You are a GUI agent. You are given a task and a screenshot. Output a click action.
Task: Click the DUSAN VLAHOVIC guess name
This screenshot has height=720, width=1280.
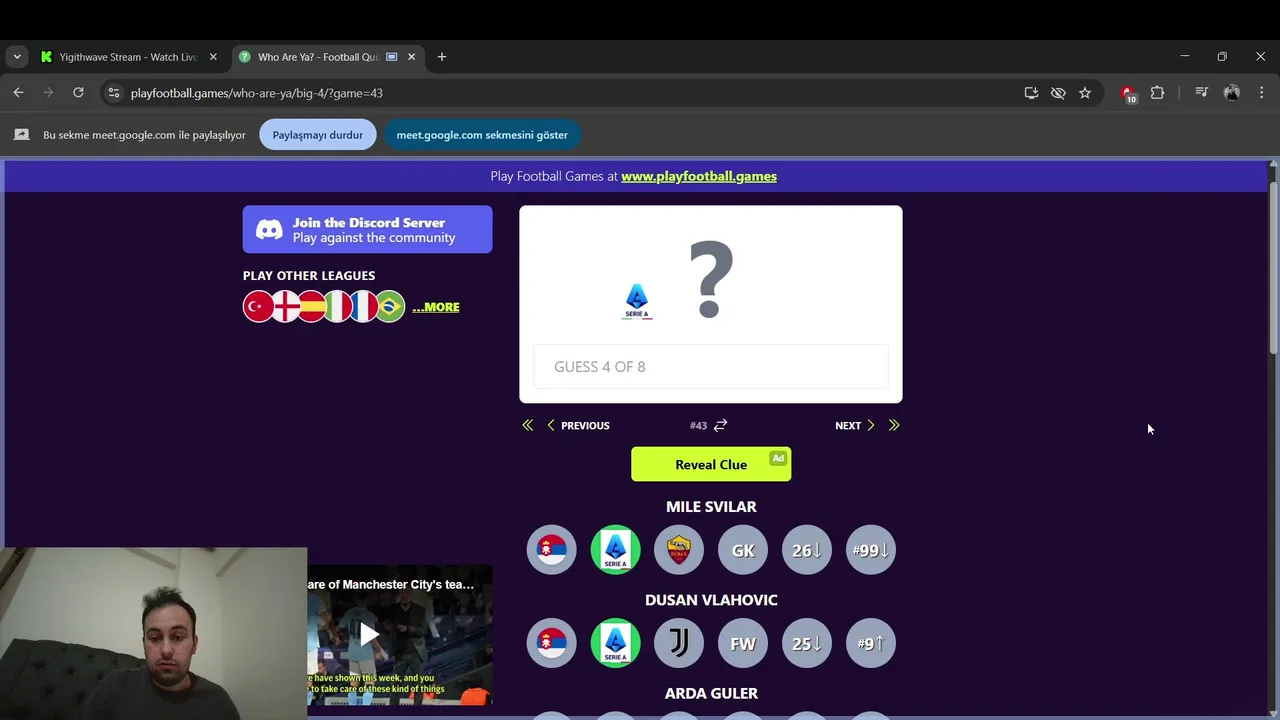point(711,600)
